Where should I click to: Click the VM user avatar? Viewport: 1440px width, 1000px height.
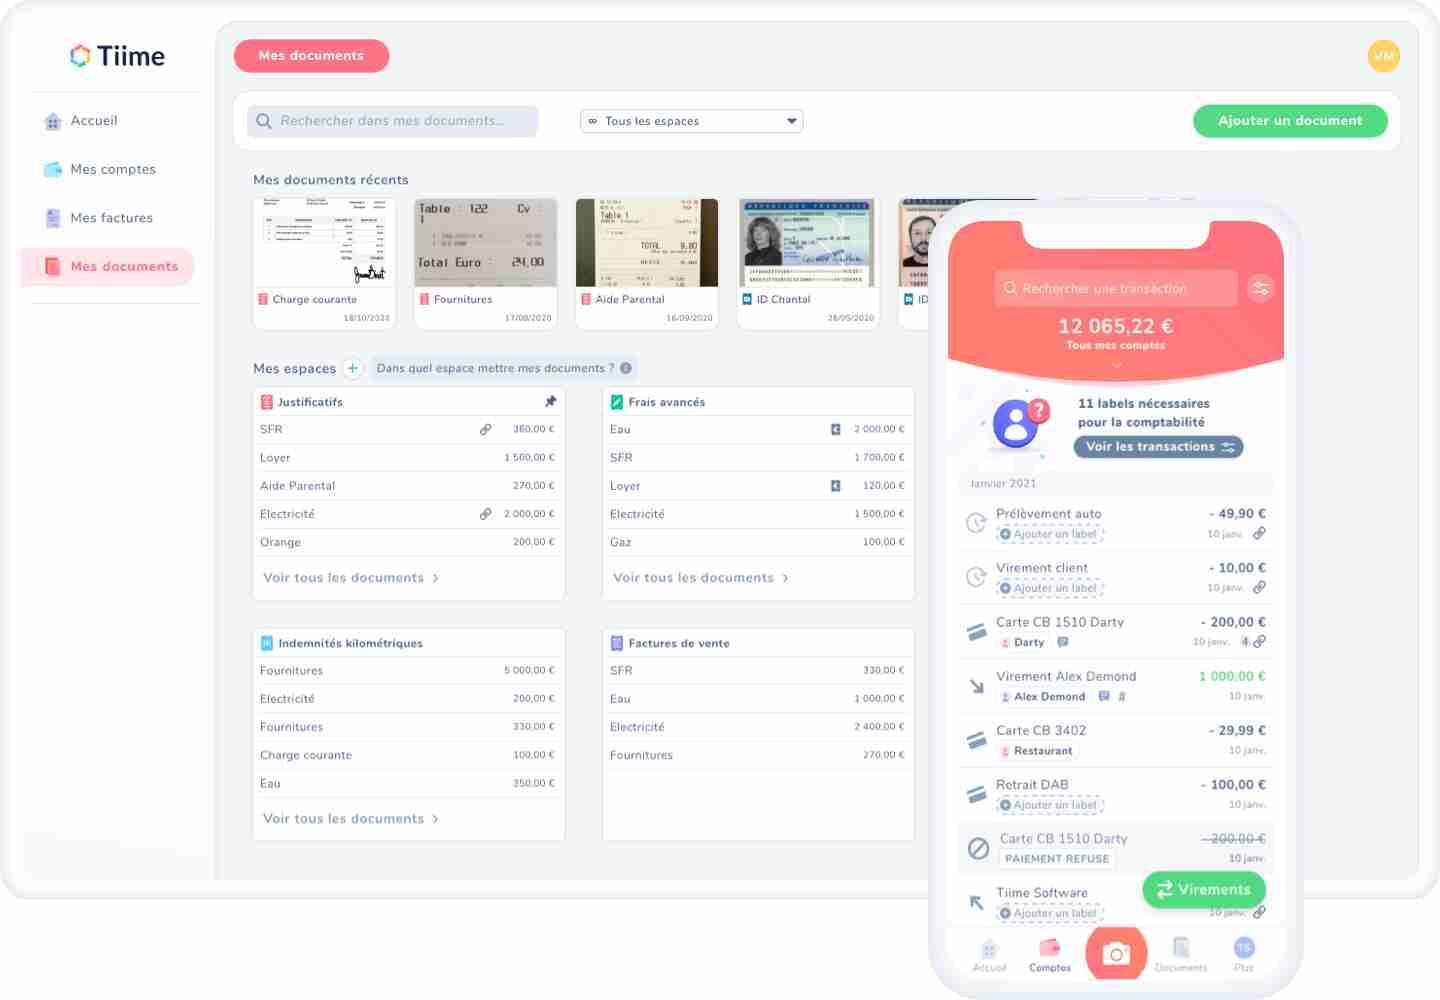click(1383, 56)
